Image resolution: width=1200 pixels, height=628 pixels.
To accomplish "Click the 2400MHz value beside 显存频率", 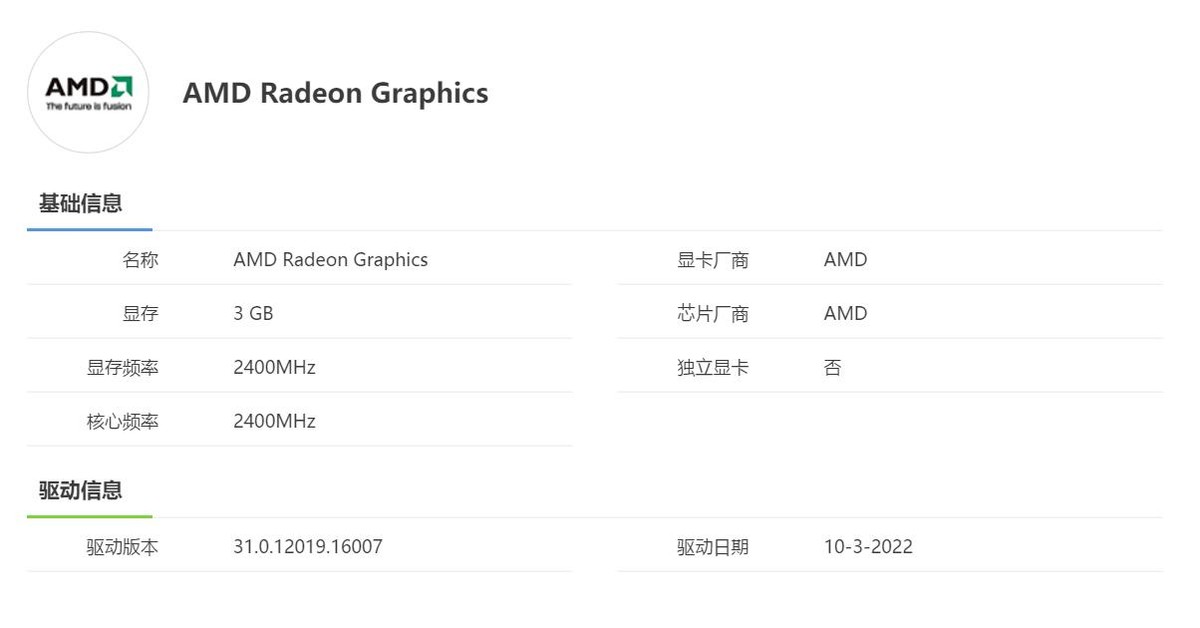I will pos(274,368).
